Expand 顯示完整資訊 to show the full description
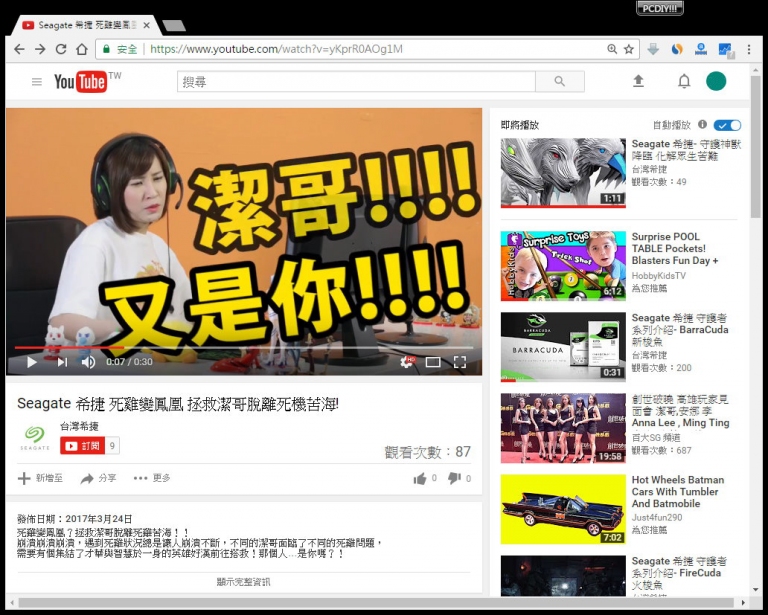 click(243, 581)
